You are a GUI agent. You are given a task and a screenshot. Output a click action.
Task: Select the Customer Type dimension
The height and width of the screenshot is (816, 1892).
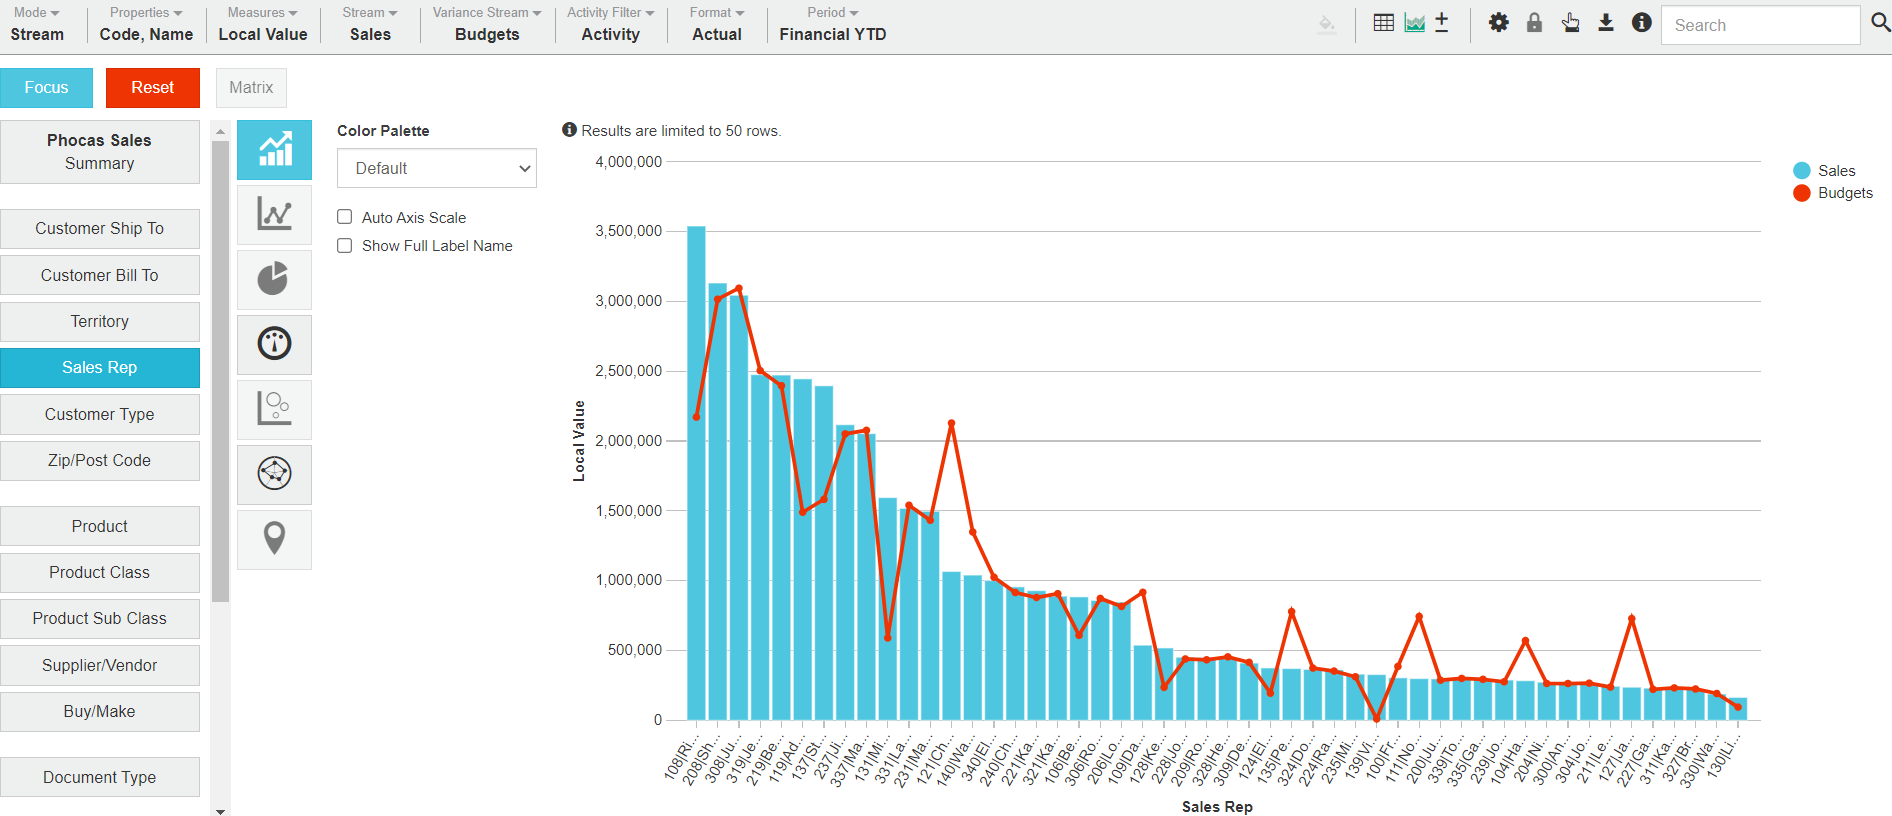[x=100, y=414]
